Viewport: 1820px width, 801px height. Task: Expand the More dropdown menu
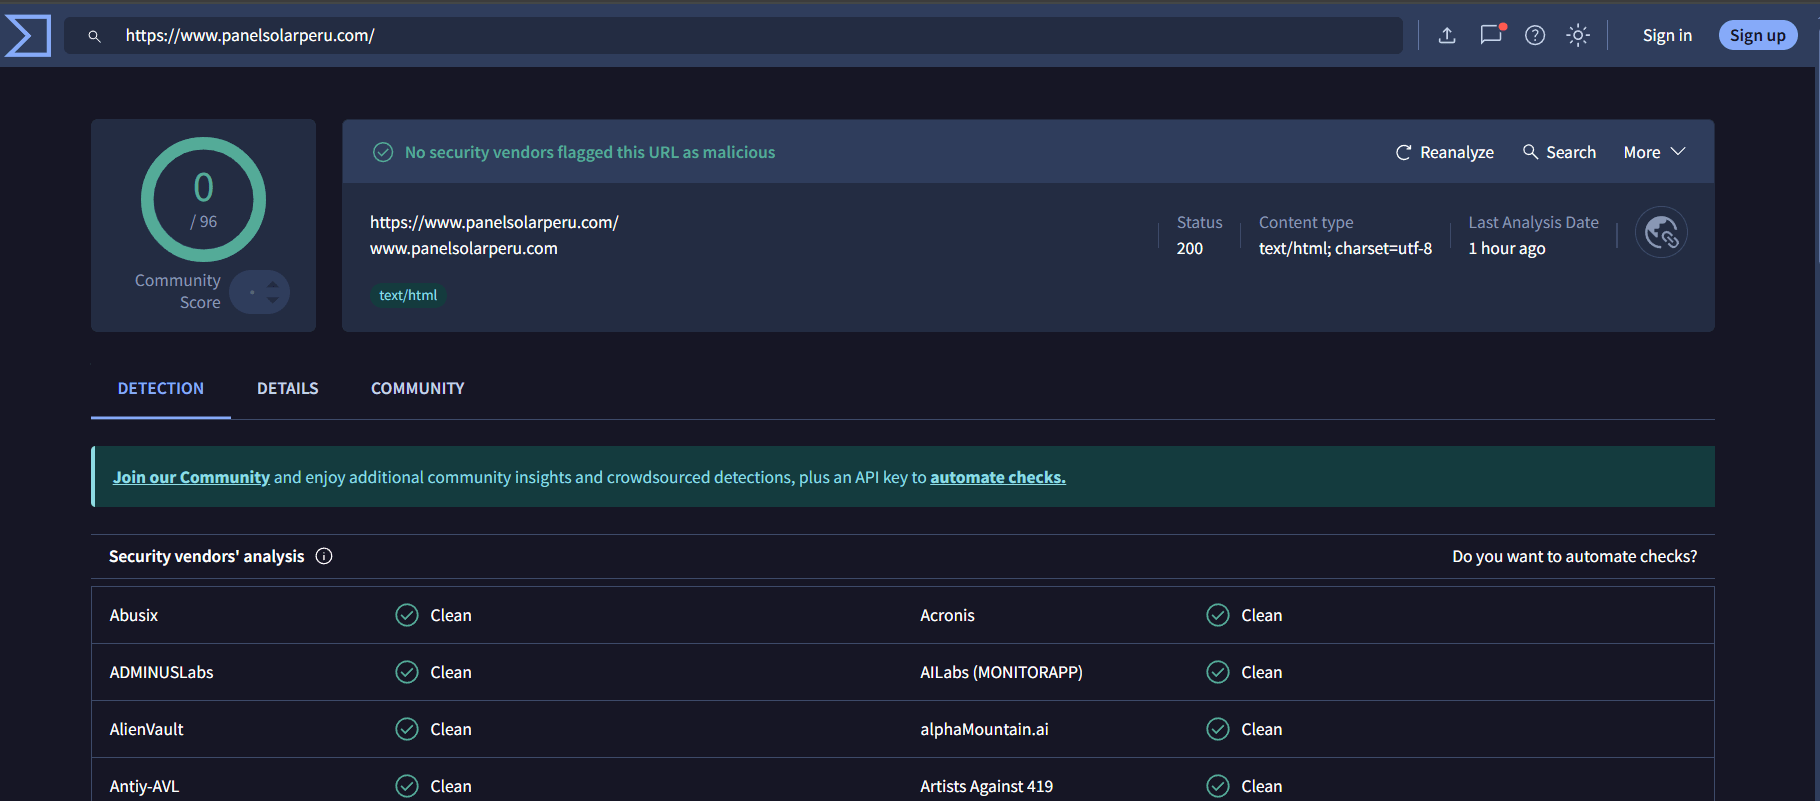coord(1654,152)
